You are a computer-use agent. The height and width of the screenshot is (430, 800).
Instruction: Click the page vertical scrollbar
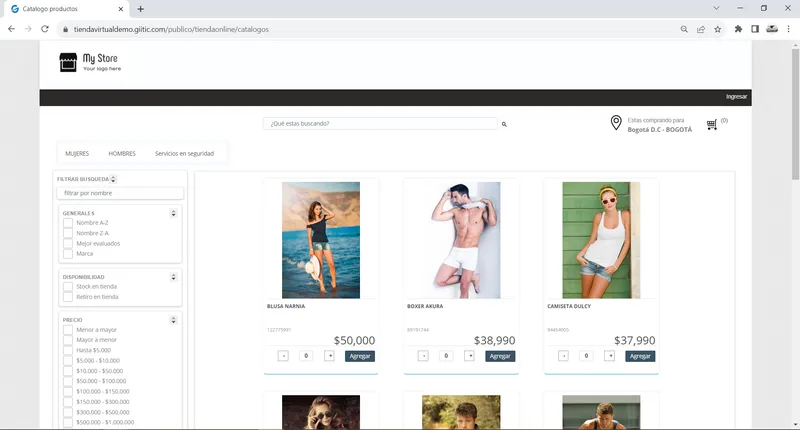tap(795, 115)
